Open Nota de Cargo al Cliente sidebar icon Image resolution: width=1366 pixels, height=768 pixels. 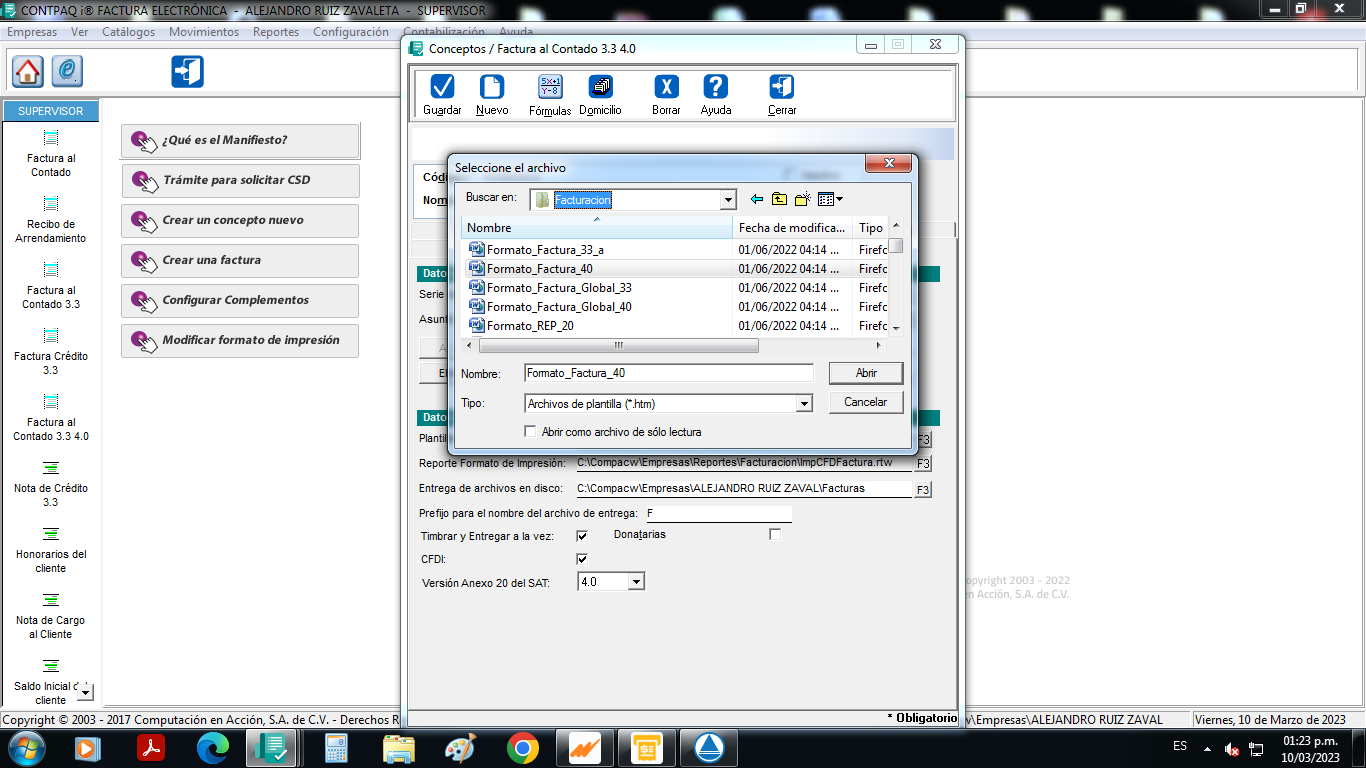[x=51, y=600]
